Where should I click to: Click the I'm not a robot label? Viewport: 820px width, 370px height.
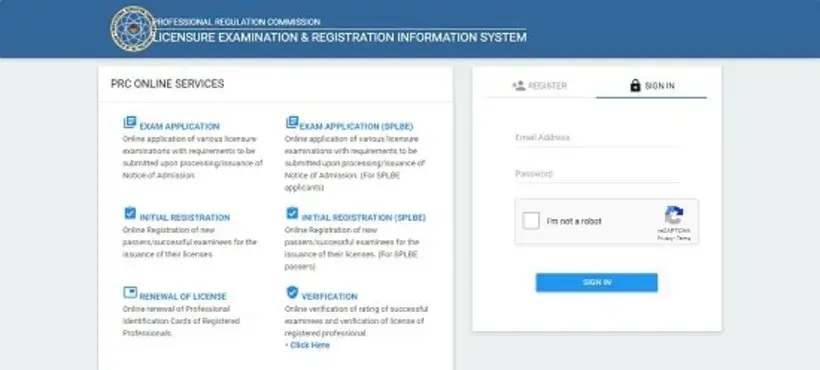coord(574,221)
